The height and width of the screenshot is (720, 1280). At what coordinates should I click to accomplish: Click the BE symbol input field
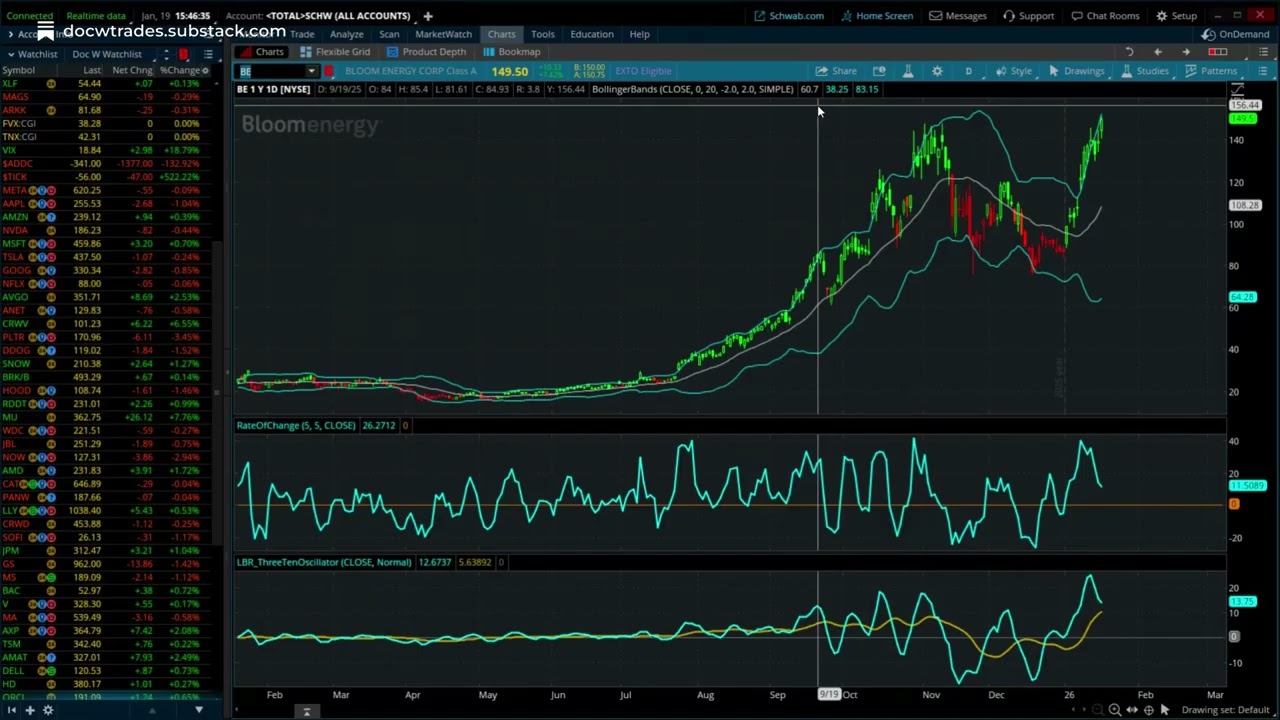pyautogui.click(x=271, y=71)
